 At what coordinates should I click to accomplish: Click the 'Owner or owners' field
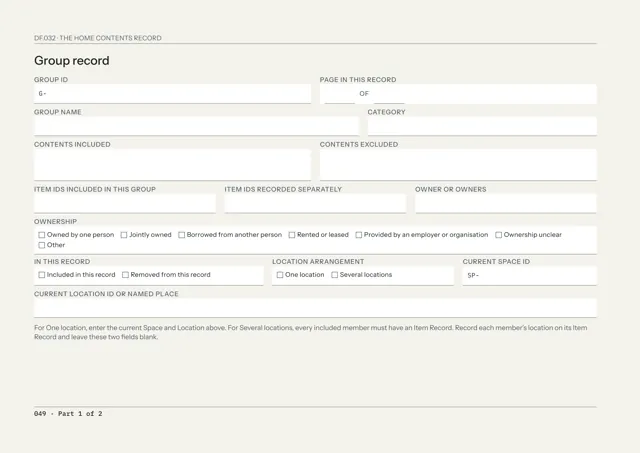(506, 203)
